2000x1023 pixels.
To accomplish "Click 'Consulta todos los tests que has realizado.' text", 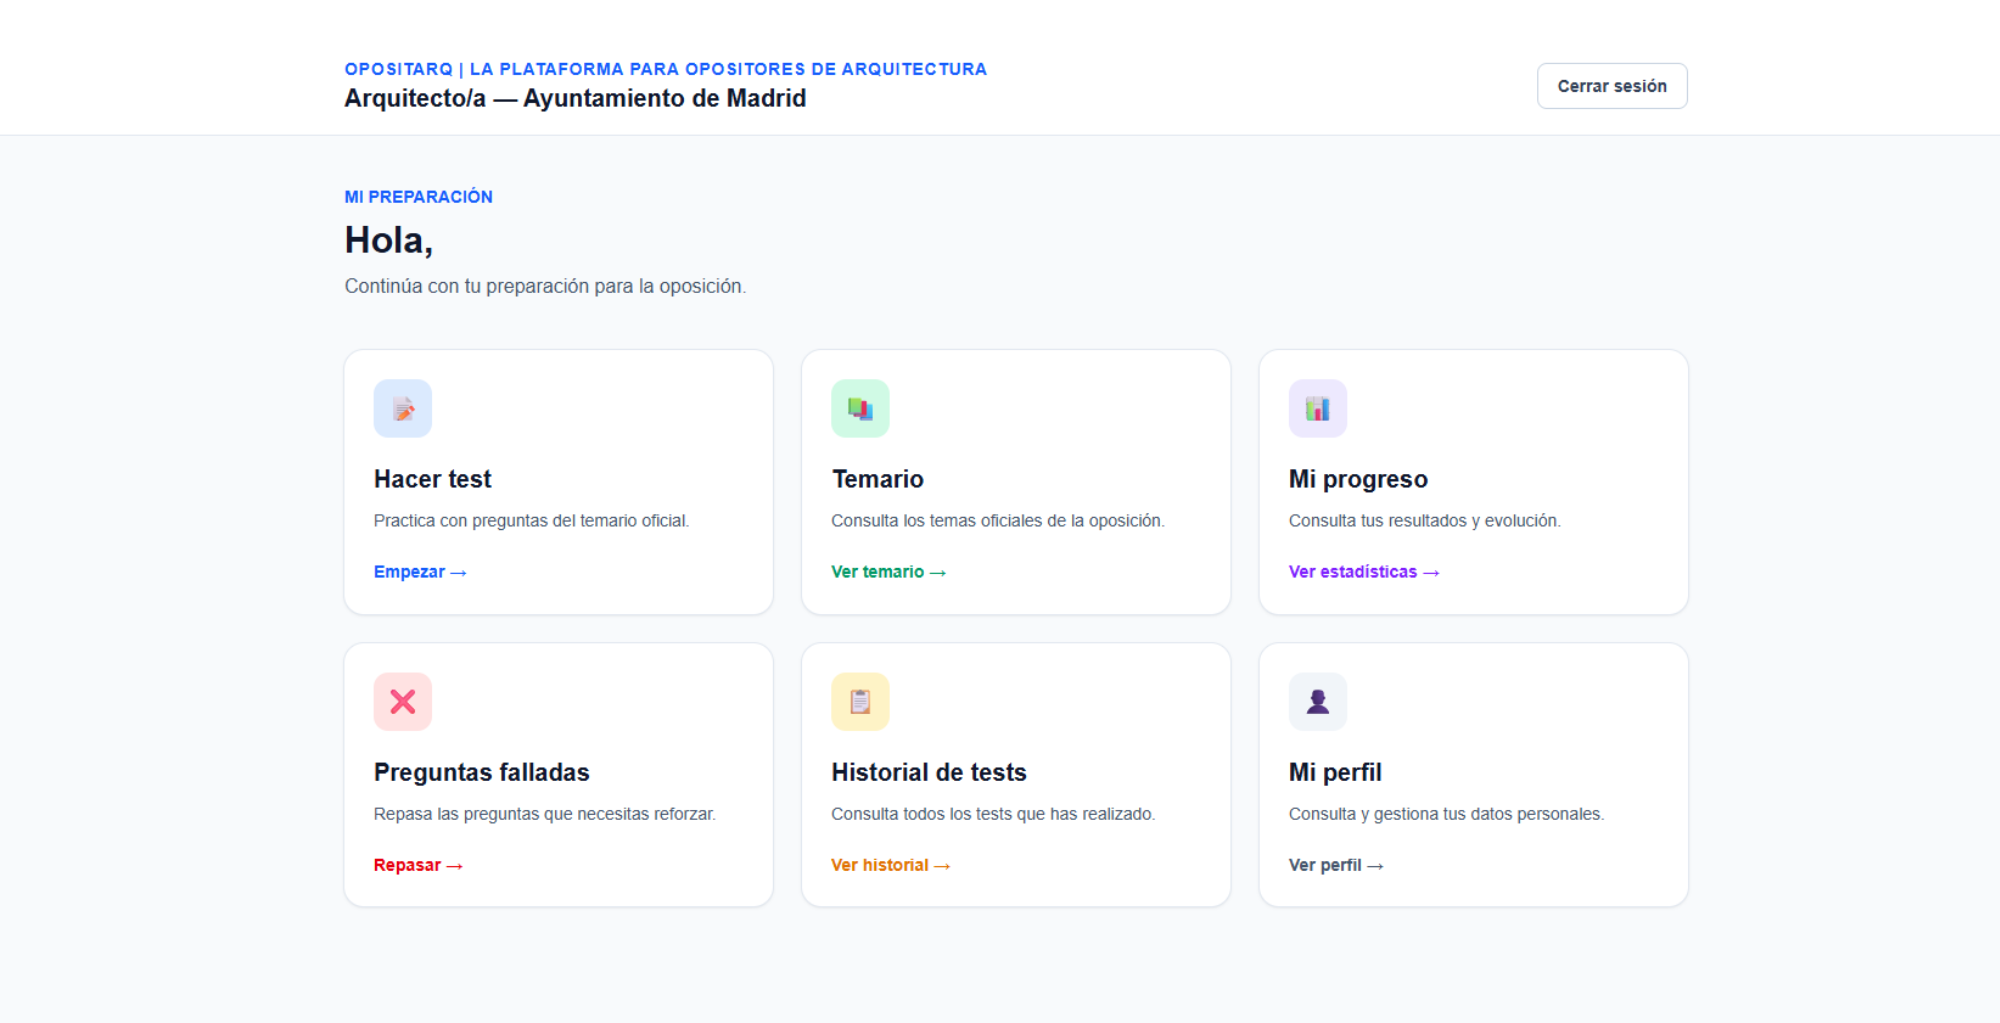I will click(993, 814).
